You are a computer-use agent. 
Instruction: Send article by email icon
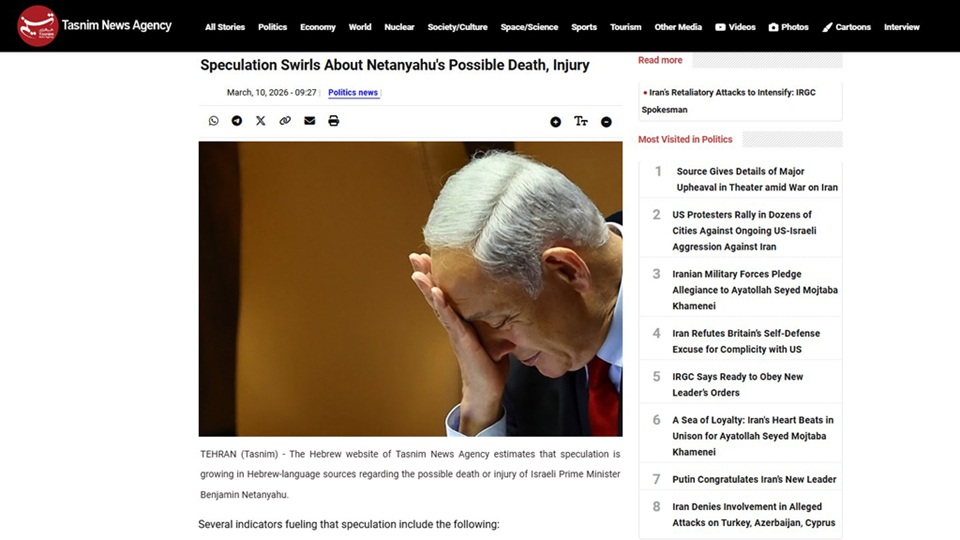coord(309,121)
